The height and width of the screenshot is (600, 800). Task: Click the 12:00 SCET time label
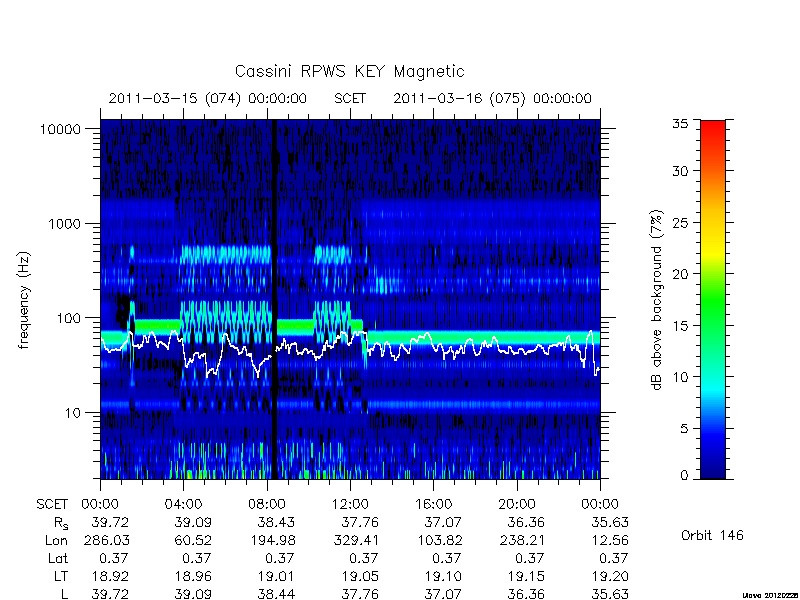pyautogui.click(x=350, y=505)
